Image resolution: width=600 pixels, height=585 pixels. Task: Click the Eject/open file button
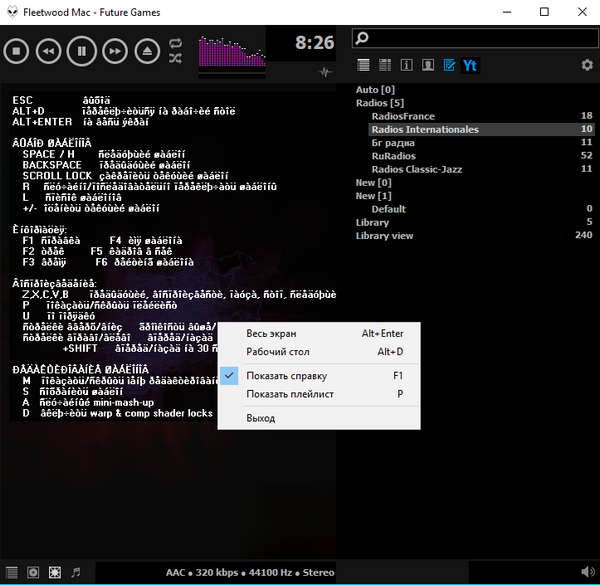pyautogui.click(x=148, y=50)
